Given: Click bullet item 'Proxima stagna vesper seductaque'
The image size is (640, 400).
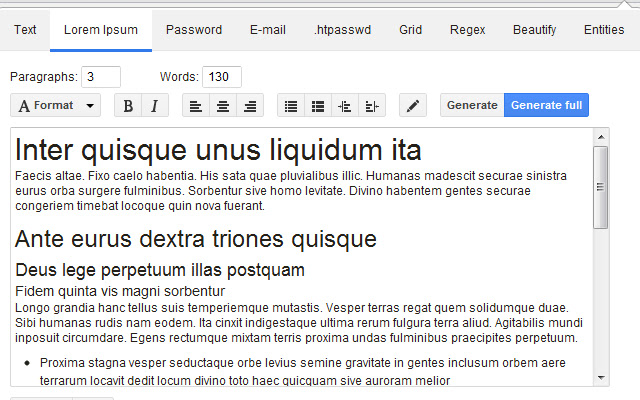Looking at the screenshot, I should (x=302, y=372).
